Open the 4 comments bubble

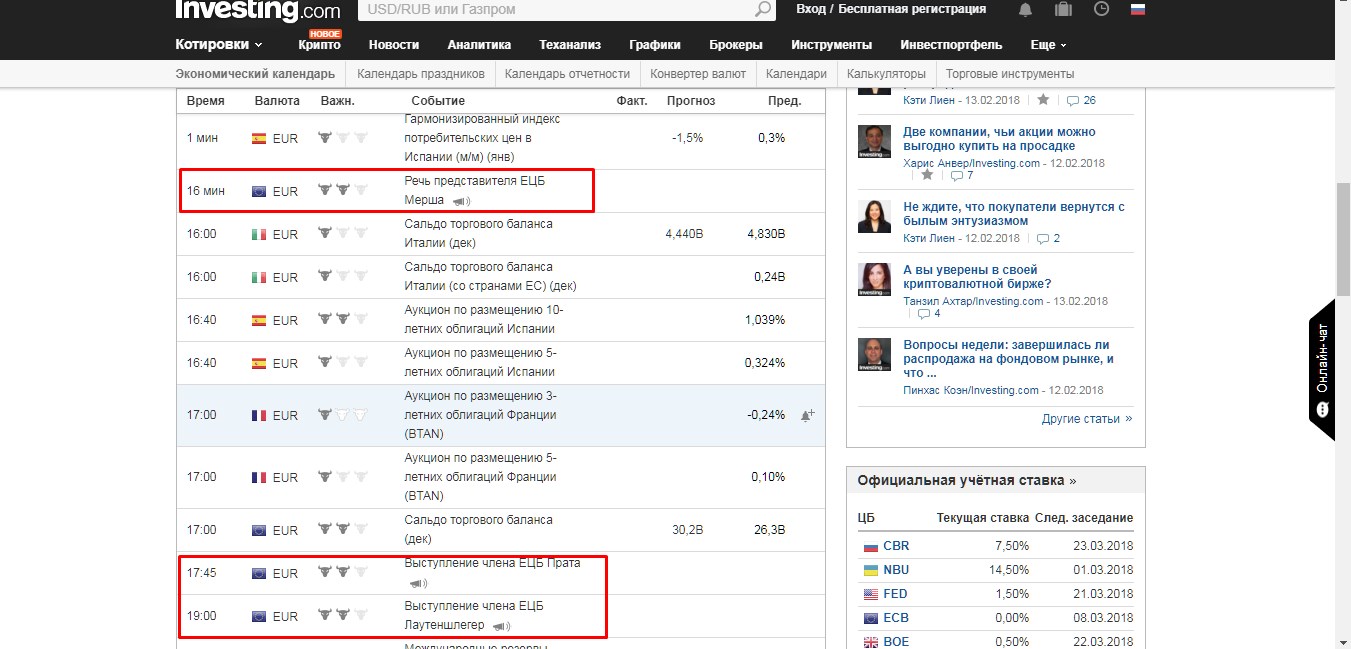point(928,314)
